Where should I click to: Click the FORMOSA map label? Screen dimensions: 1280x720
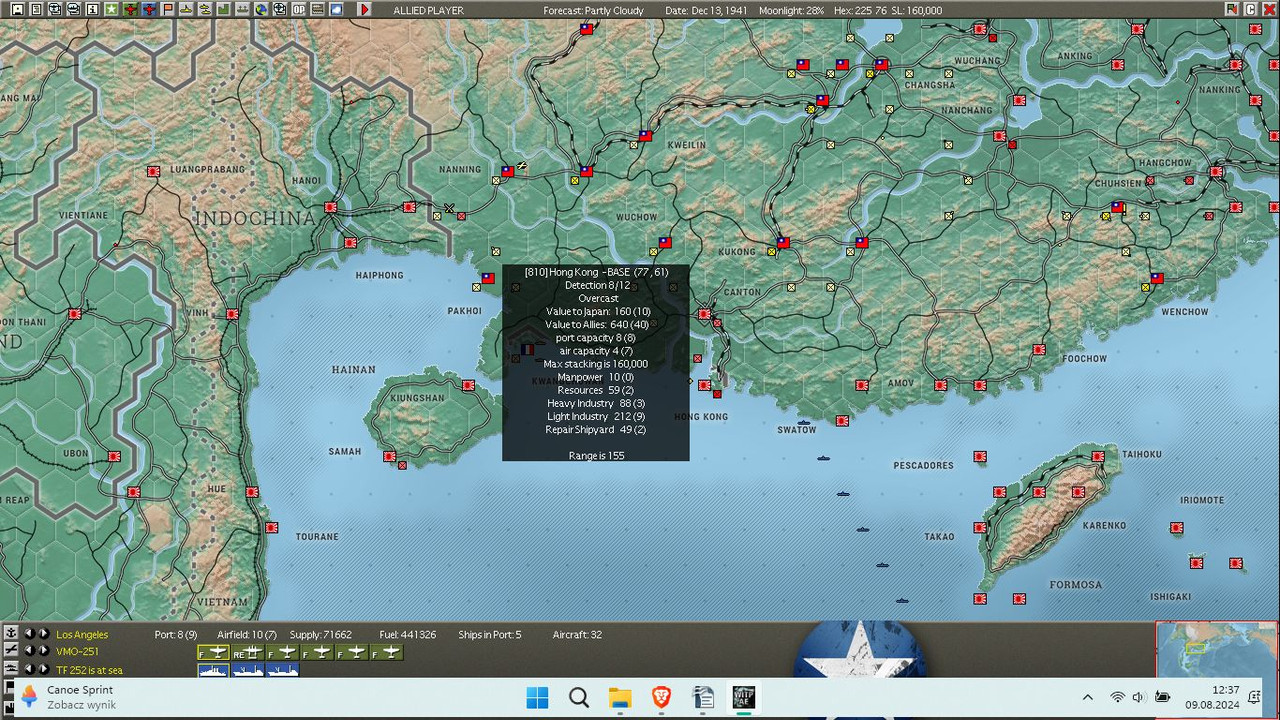[1076, 585]
